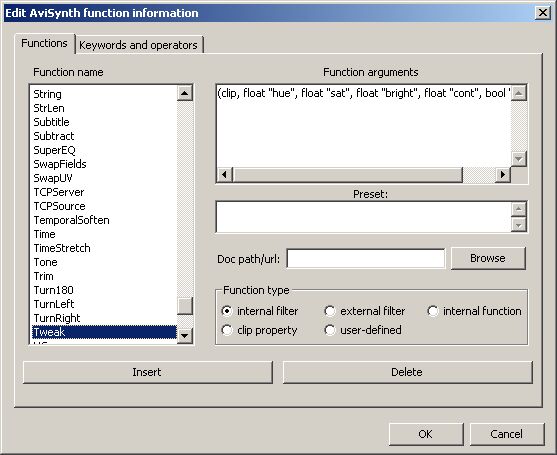The image size is (557, 455).
Task: Click the arguments box up scroll arrow
Action: (x=519, y=93)
